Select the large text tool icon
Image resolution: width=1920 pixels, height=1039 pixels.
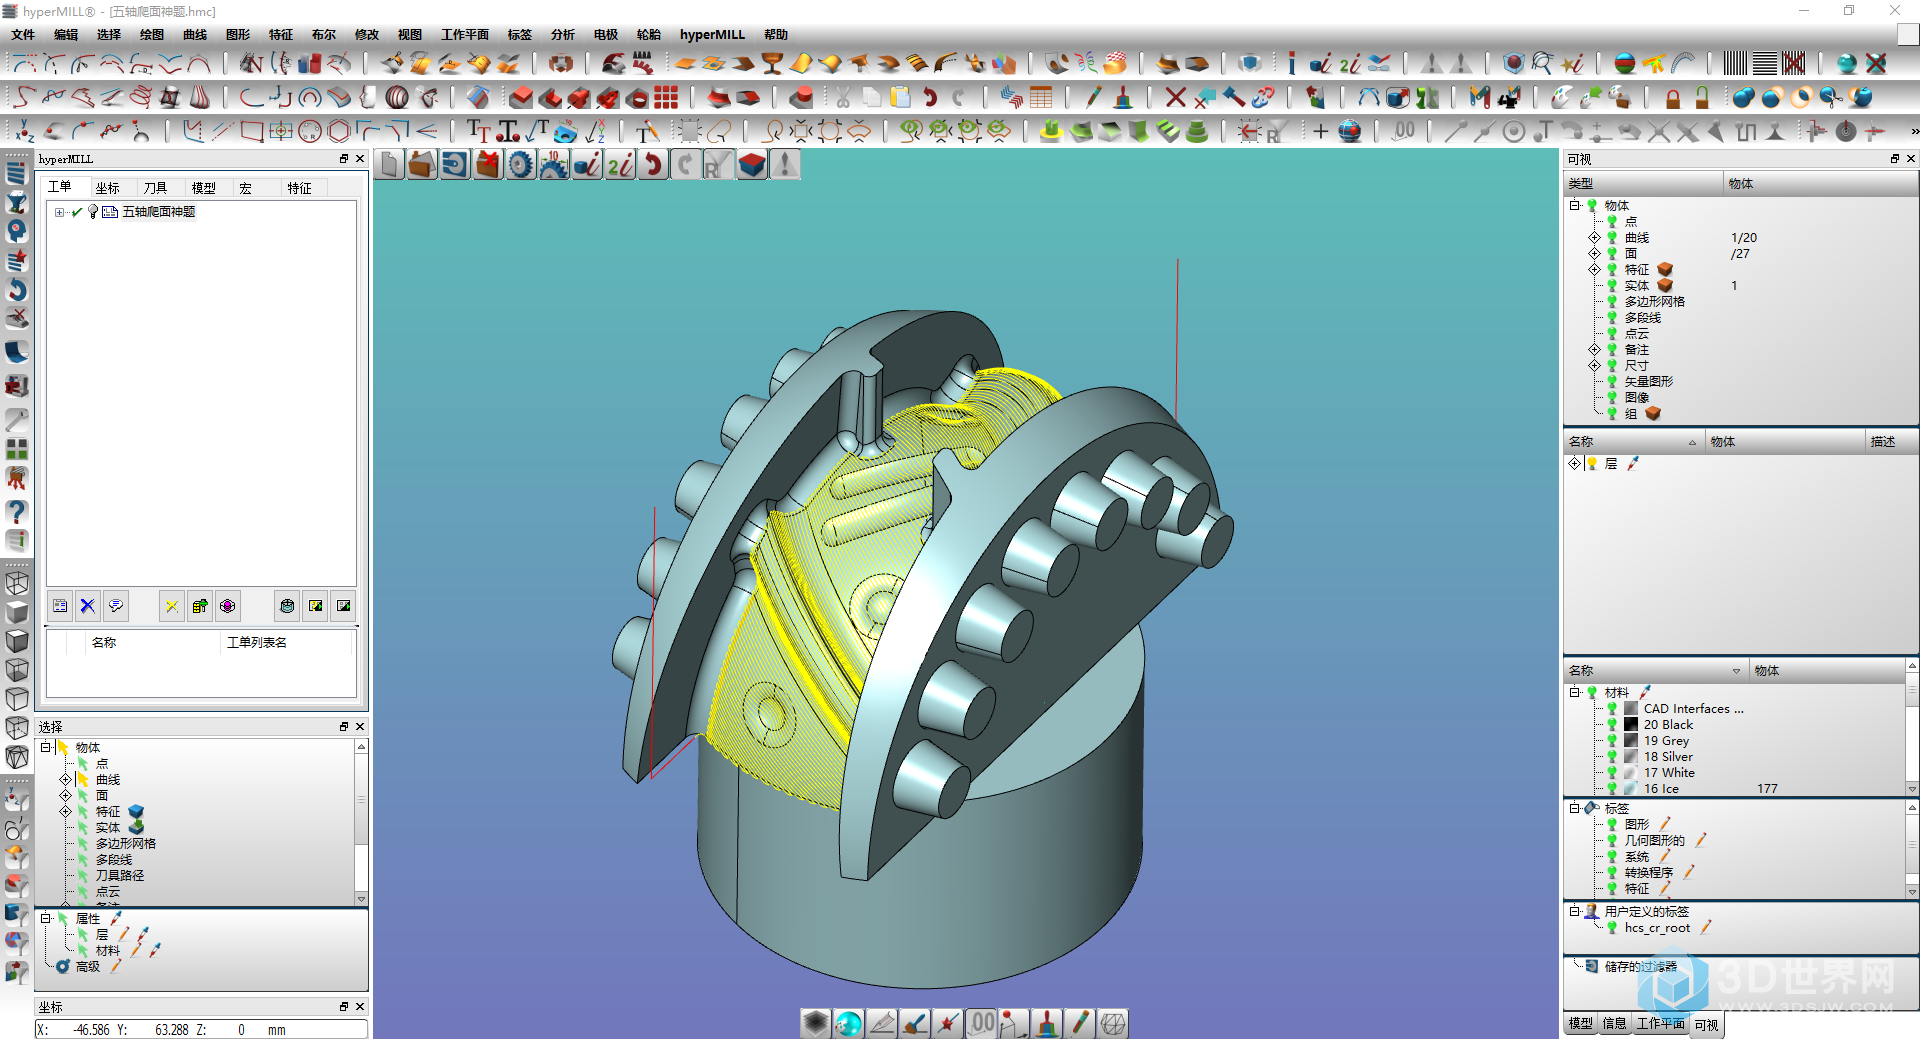click(478, 131)
